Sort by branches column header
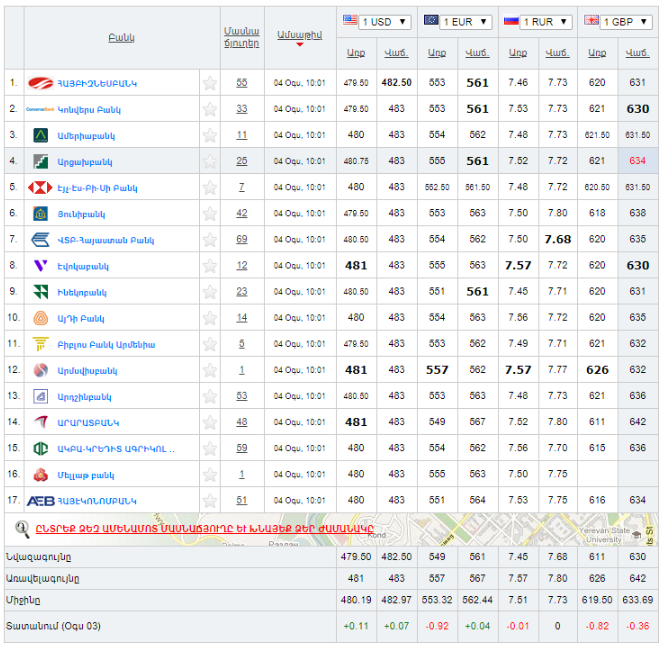The width and height of the screenshot is (662, 645). point(241,37)
